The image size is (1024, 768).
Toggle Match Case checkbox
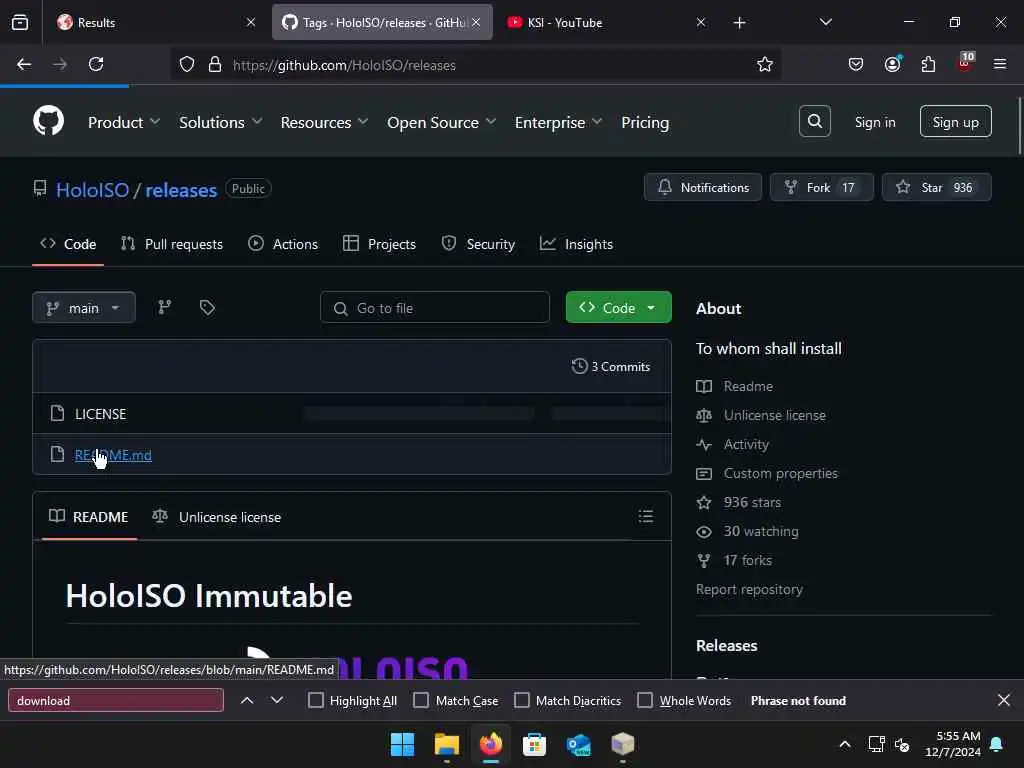pyautogui.click(x=421, y=701)
